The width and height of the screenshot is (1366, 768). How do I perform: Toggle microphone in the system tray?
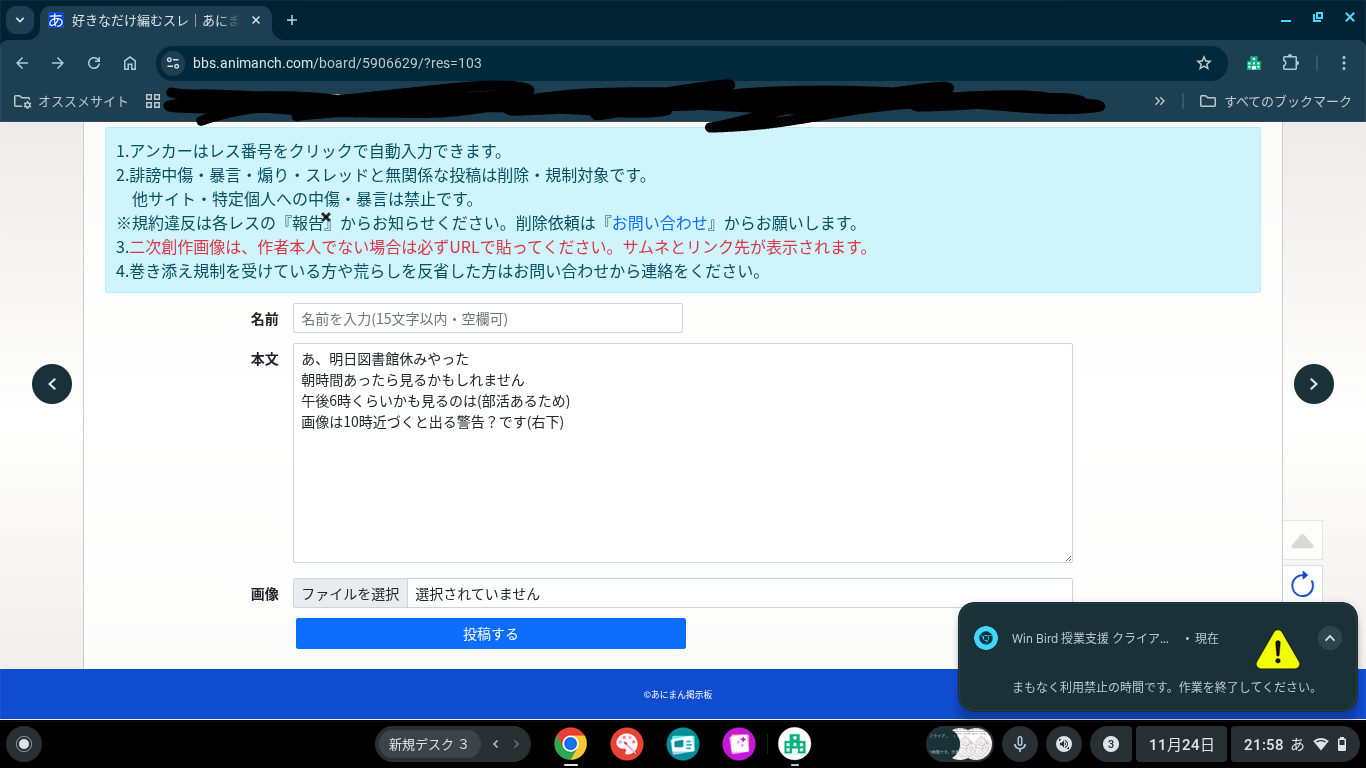(1020, 744)
